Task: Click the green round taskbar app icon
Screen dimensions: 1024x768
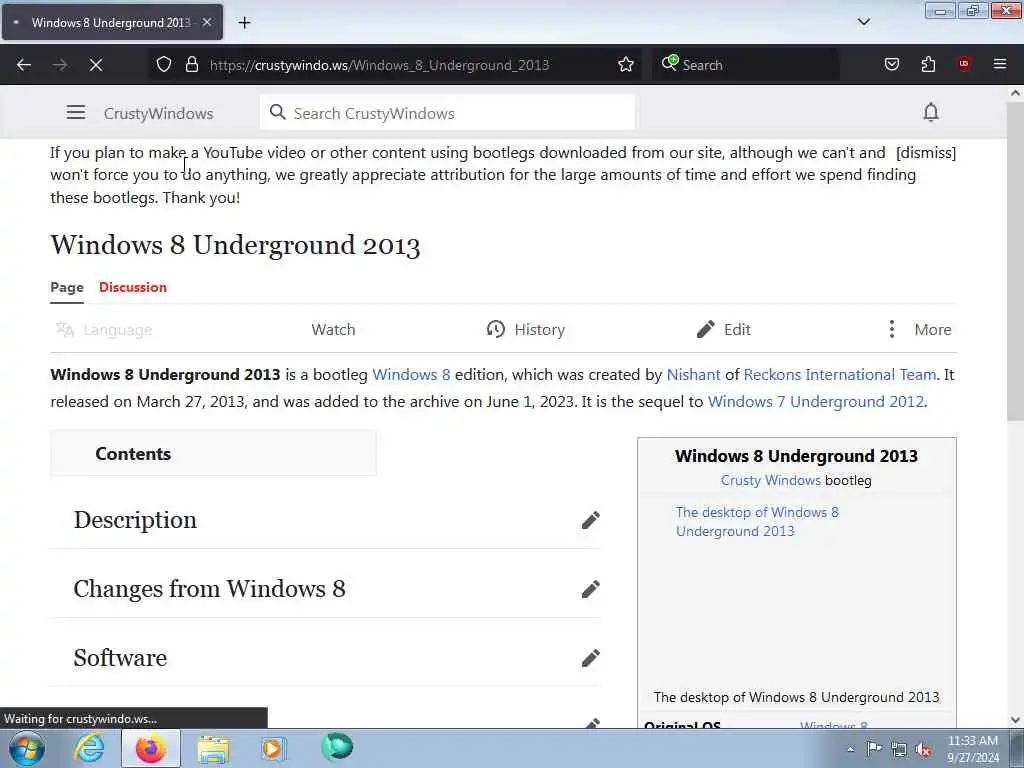Action: [x=337, y=747]
